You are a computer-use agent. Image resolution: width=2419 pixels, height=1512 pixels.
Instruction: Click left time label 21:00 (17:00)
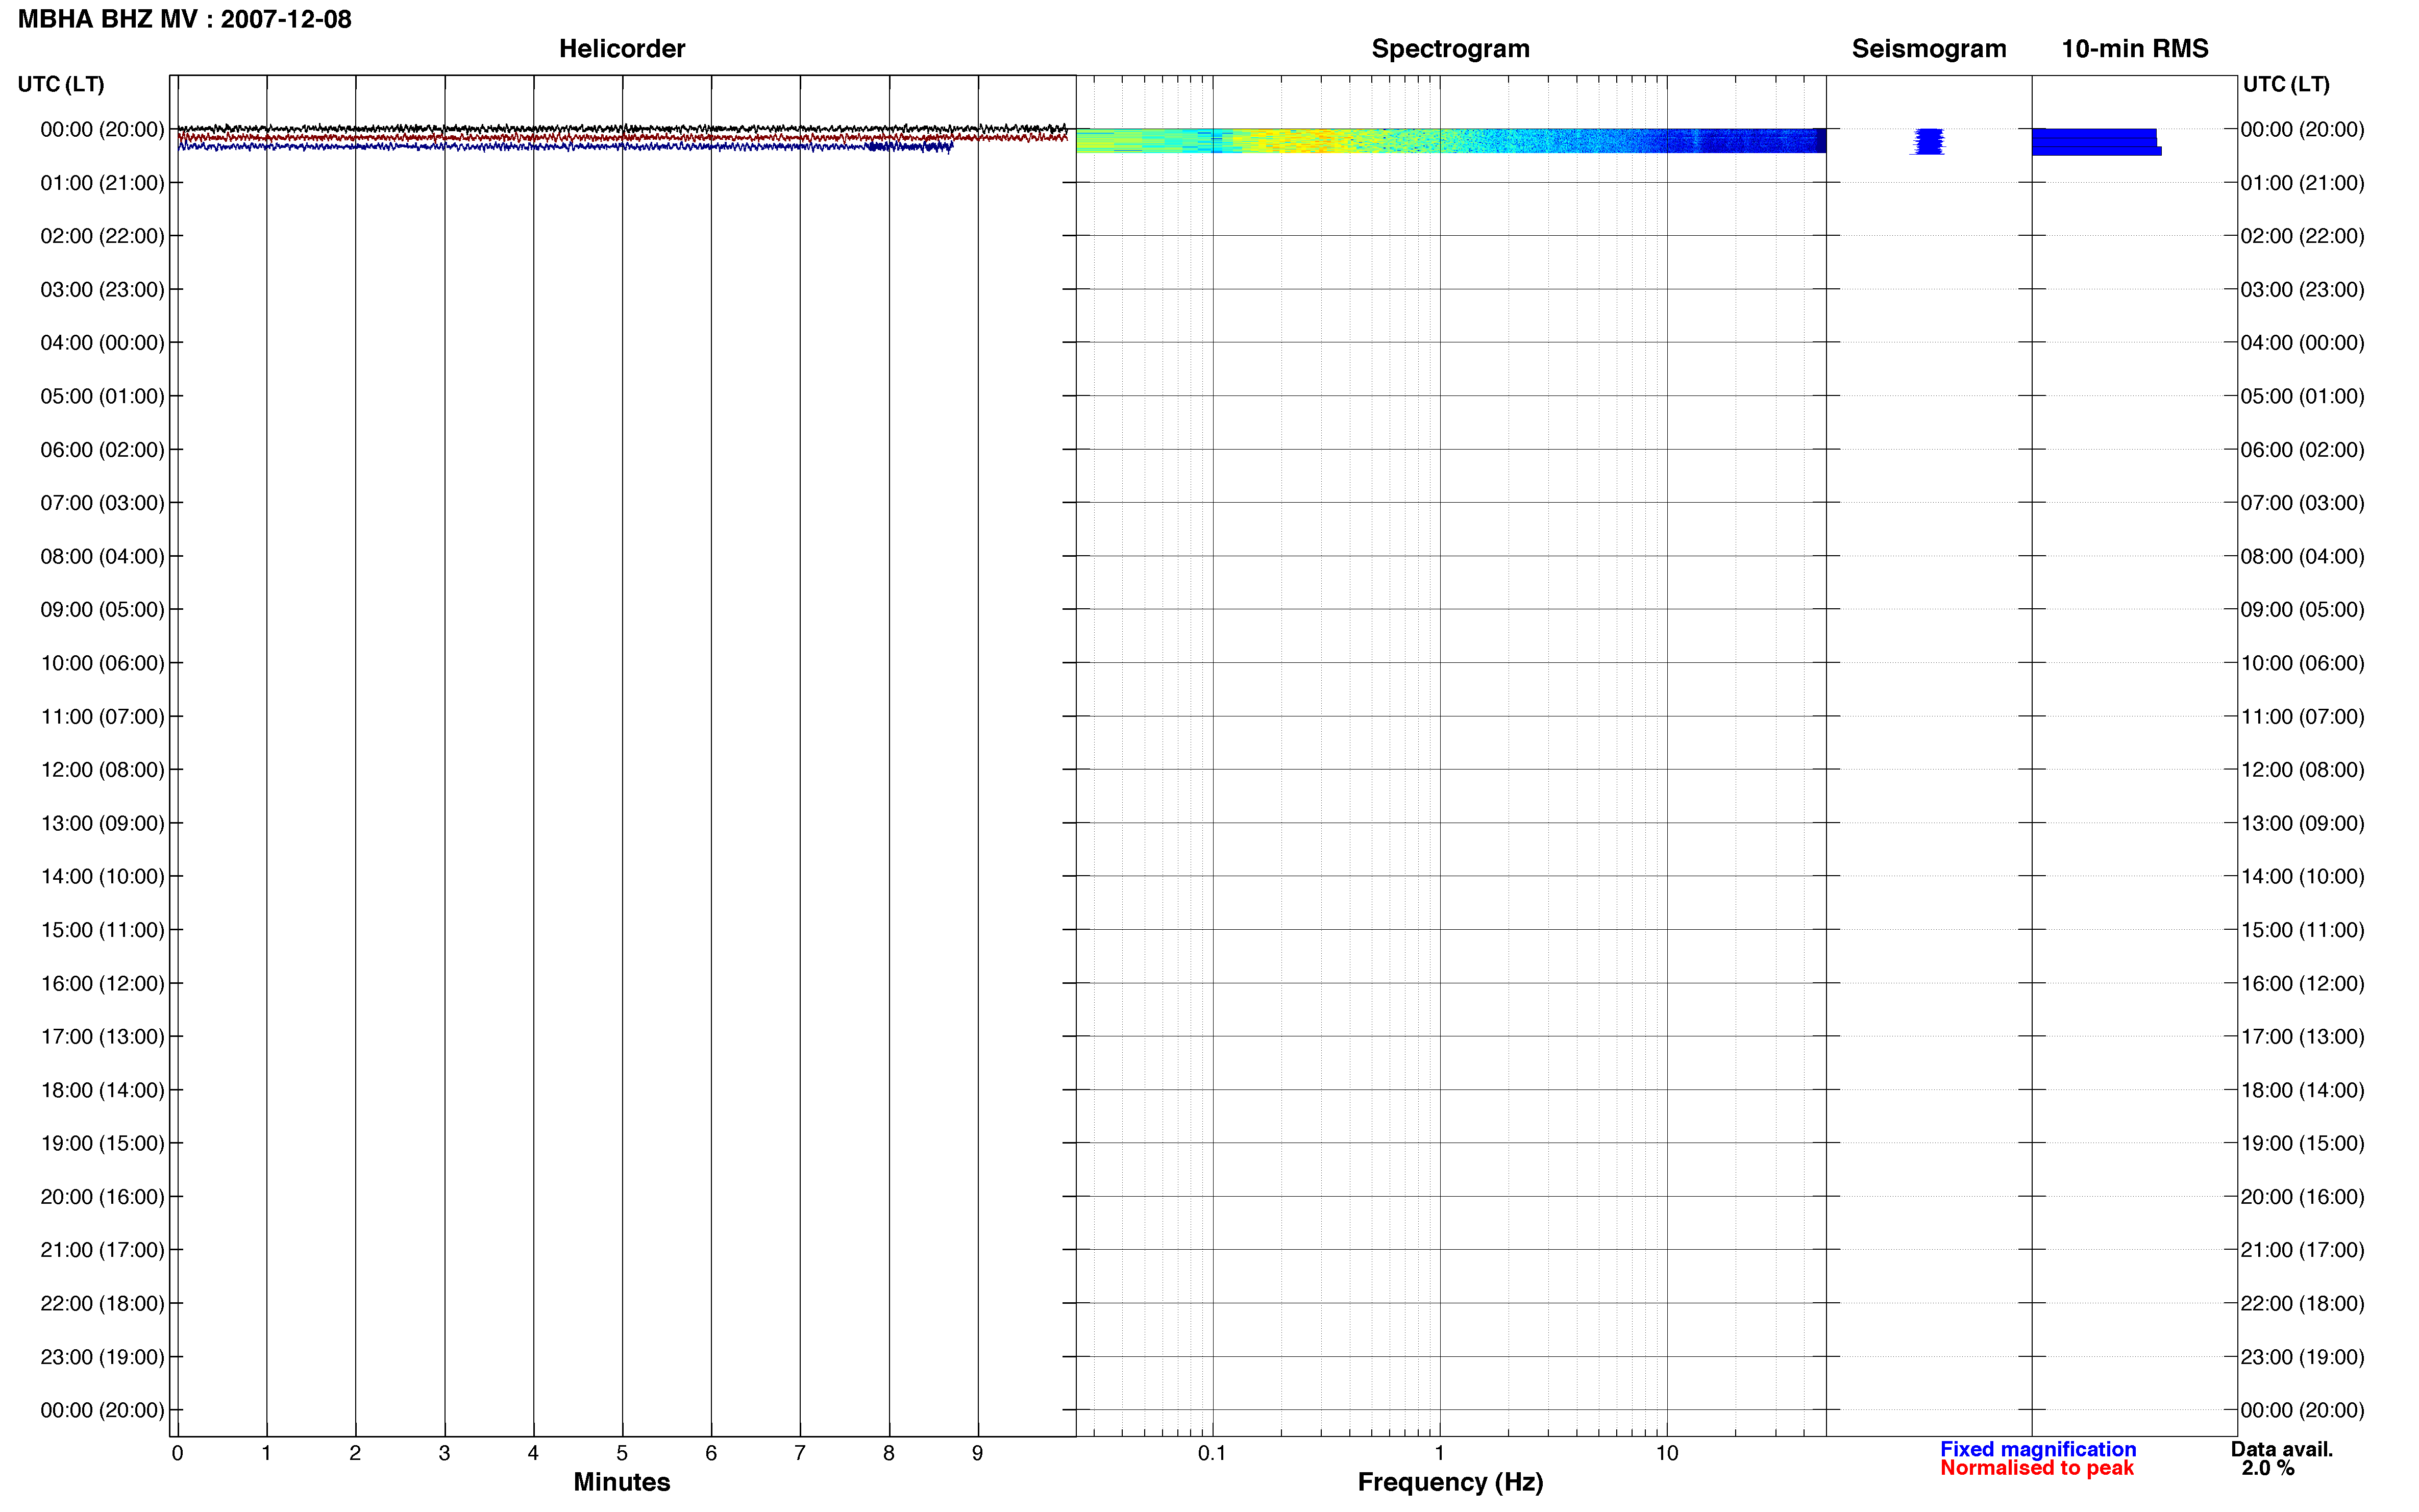[102, 1250]
